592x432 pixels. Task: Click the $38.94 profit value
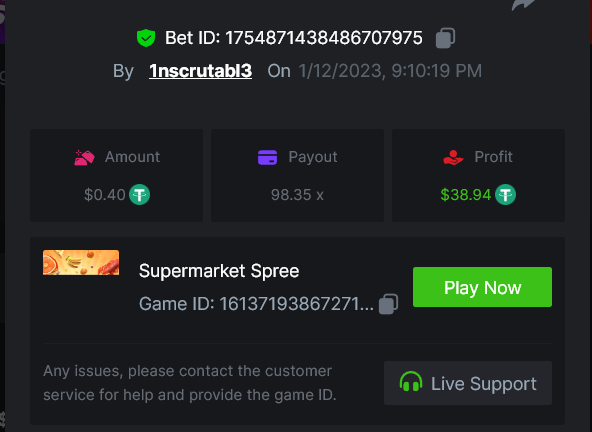pyautogui.click(x=466, y=195)
